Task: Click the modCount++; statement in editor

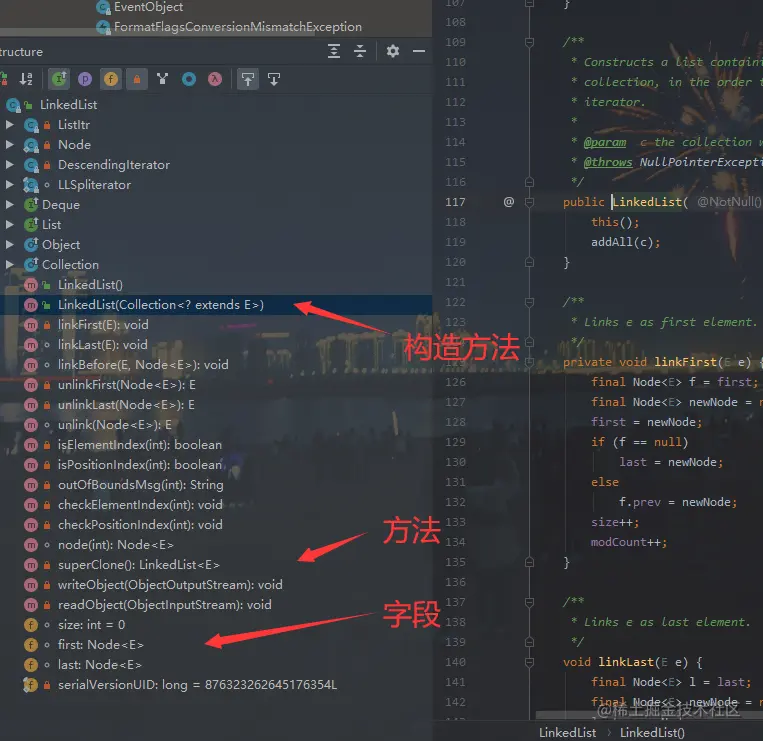Action: tap(629, 542)
